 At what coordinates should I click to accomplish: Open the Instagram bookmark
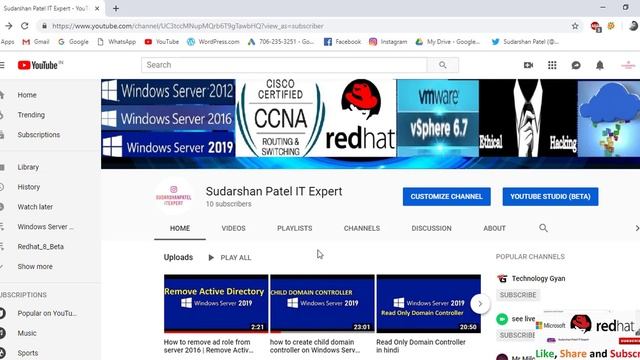(388, 42)
